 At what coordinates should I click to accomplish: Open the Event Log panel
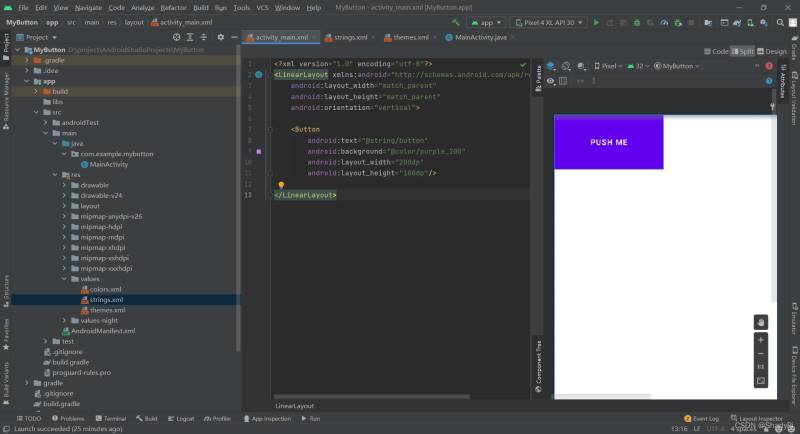(701, 418)
